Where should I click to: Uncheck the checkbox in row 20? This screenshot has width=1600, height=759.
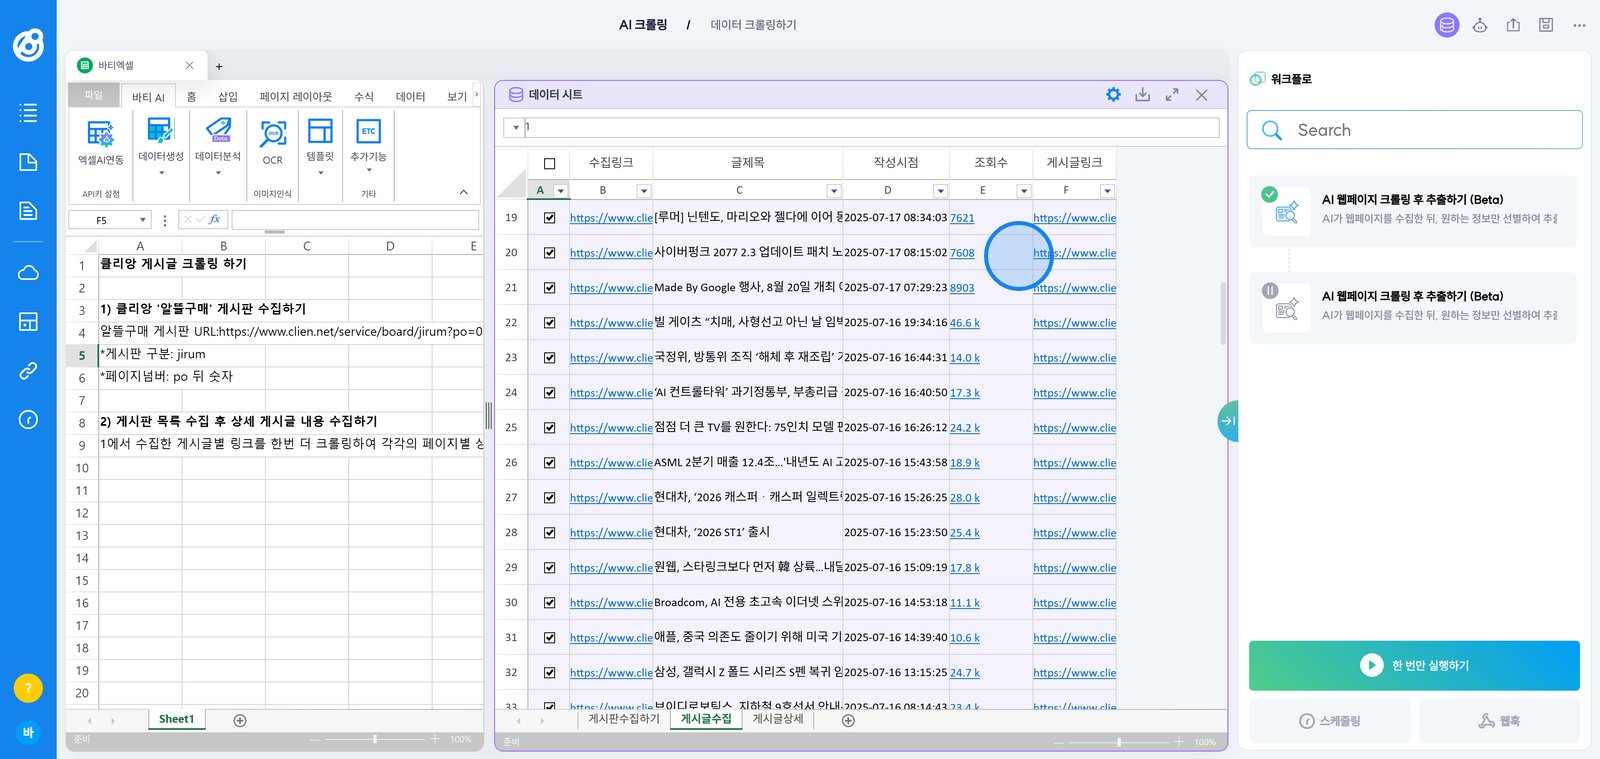pos(549,253)
